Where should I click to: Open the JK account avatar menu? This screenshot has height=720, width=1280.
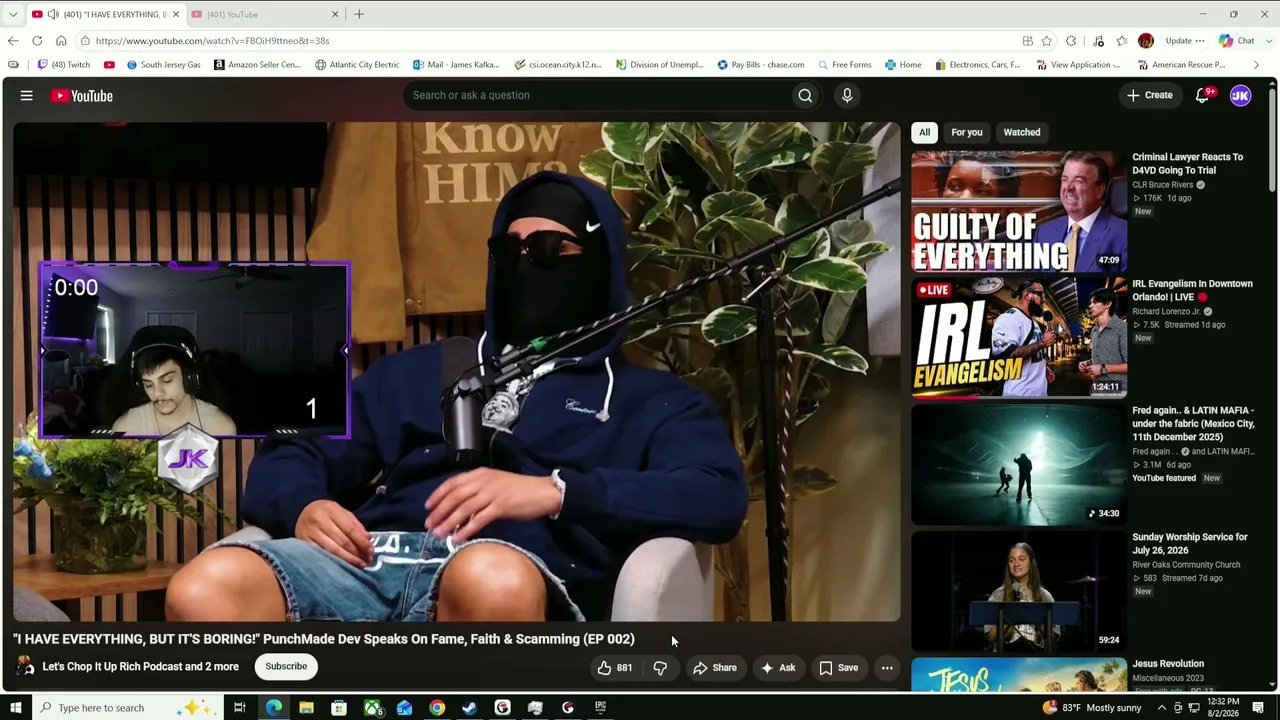click(x=1240, y=96)
